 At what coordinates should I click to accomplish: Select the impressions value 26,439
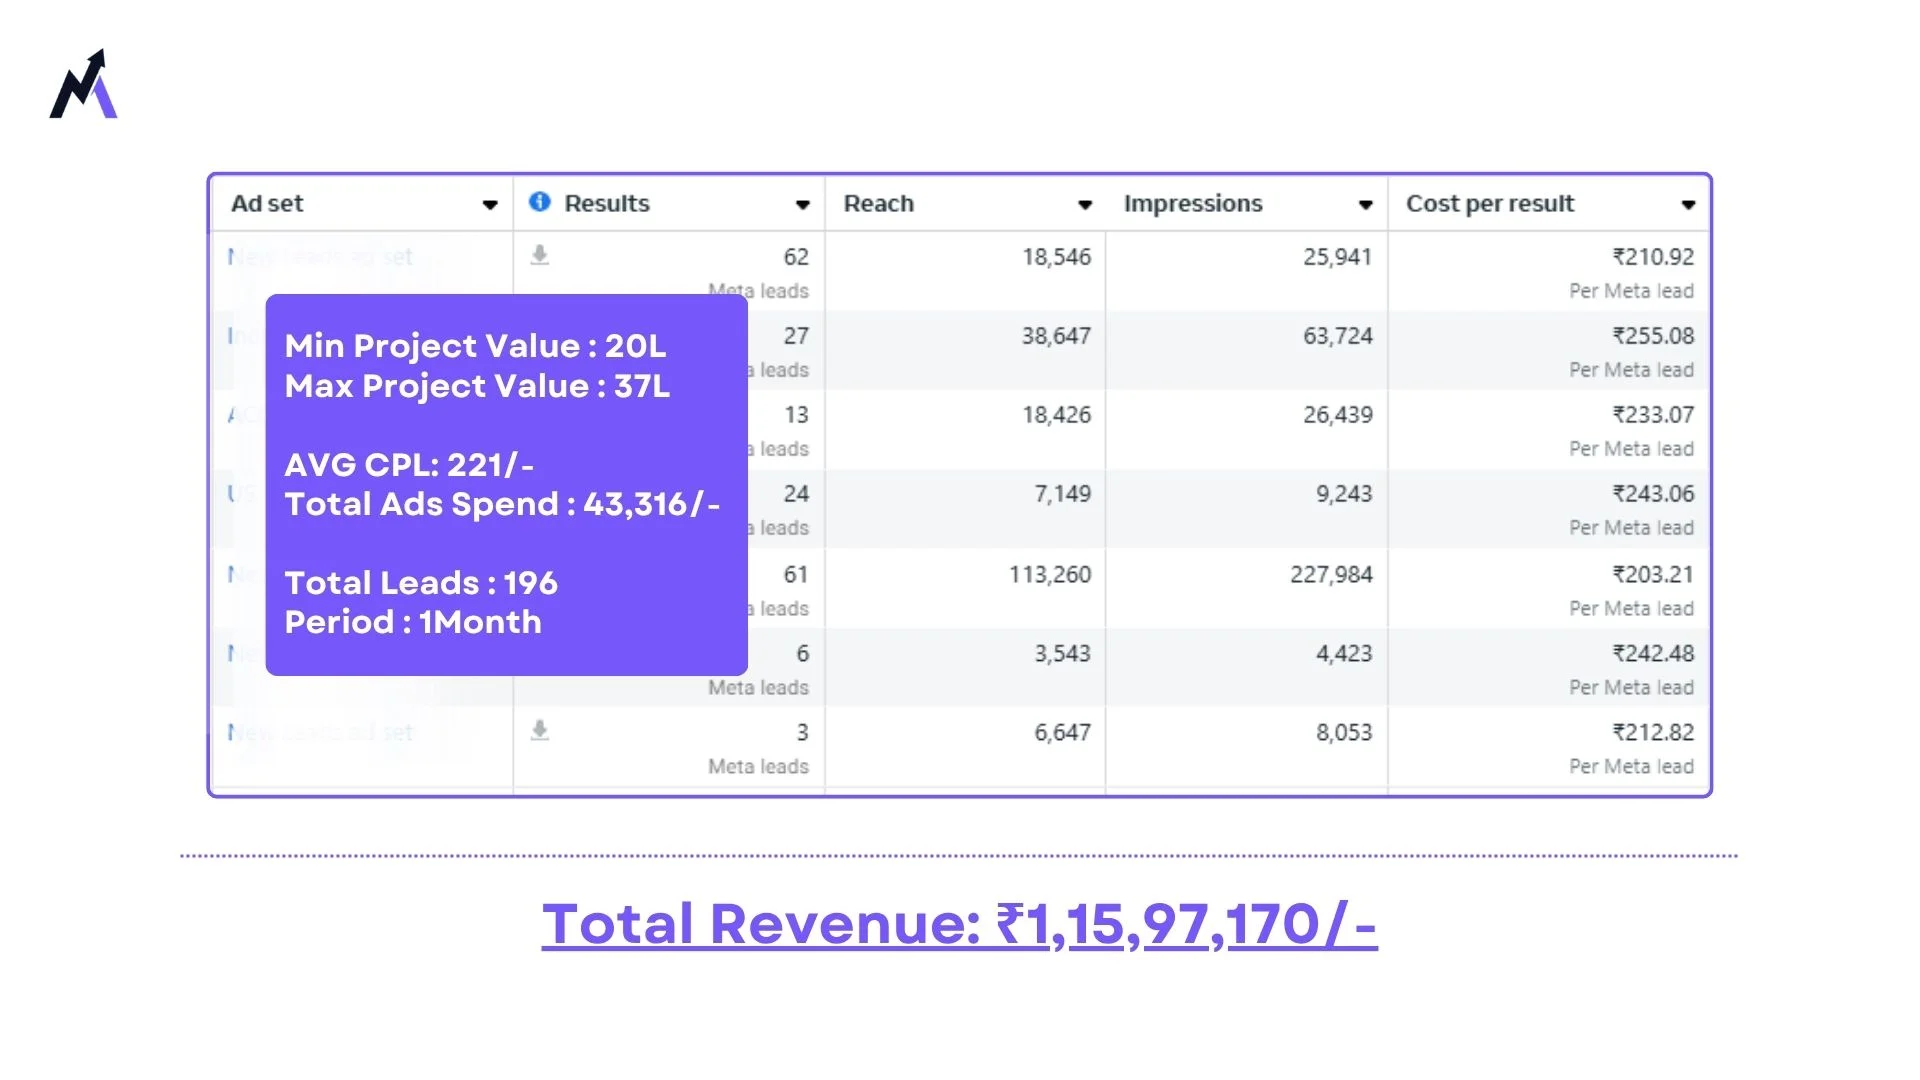pos(1337,415)
